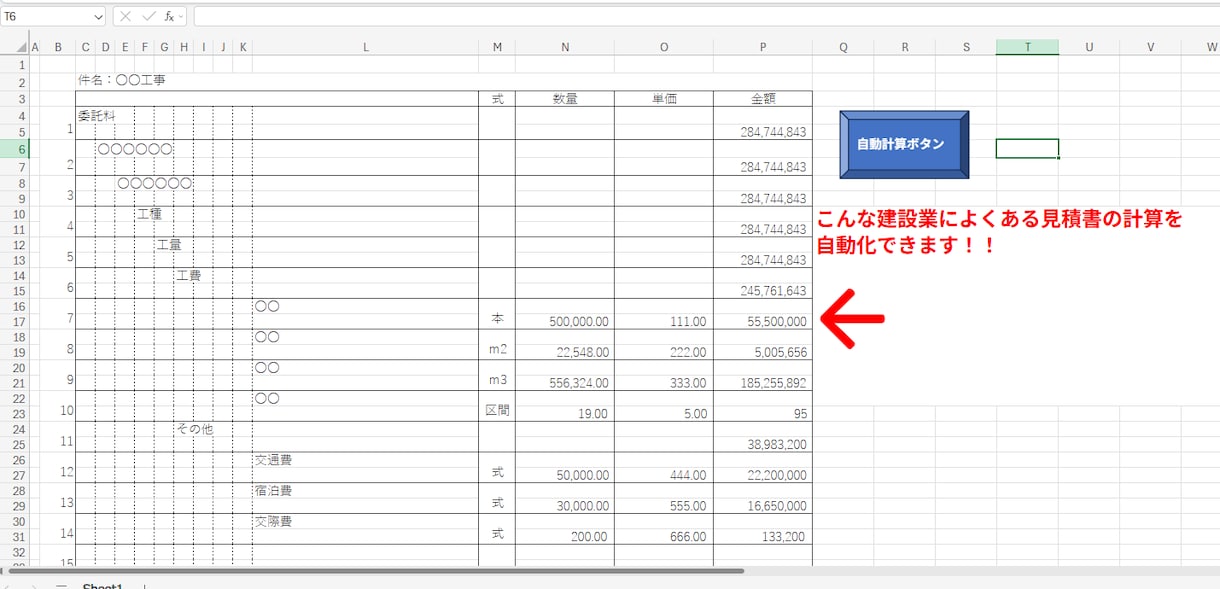Click the cell with 件名：○○工事

pos(122,80)
